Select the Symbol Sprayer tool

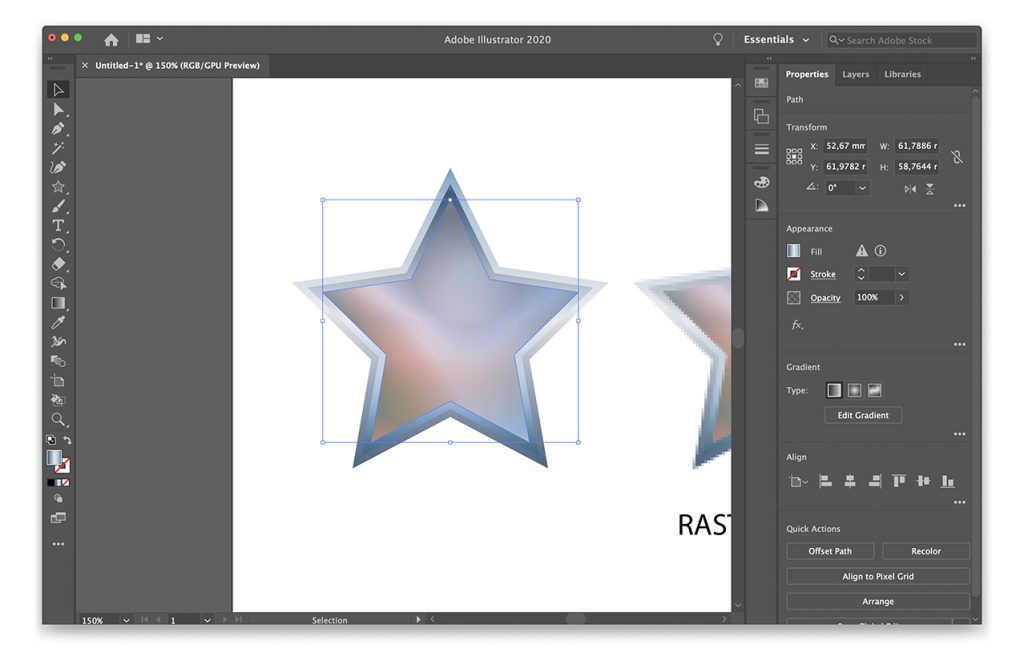[x=58, y=342]
